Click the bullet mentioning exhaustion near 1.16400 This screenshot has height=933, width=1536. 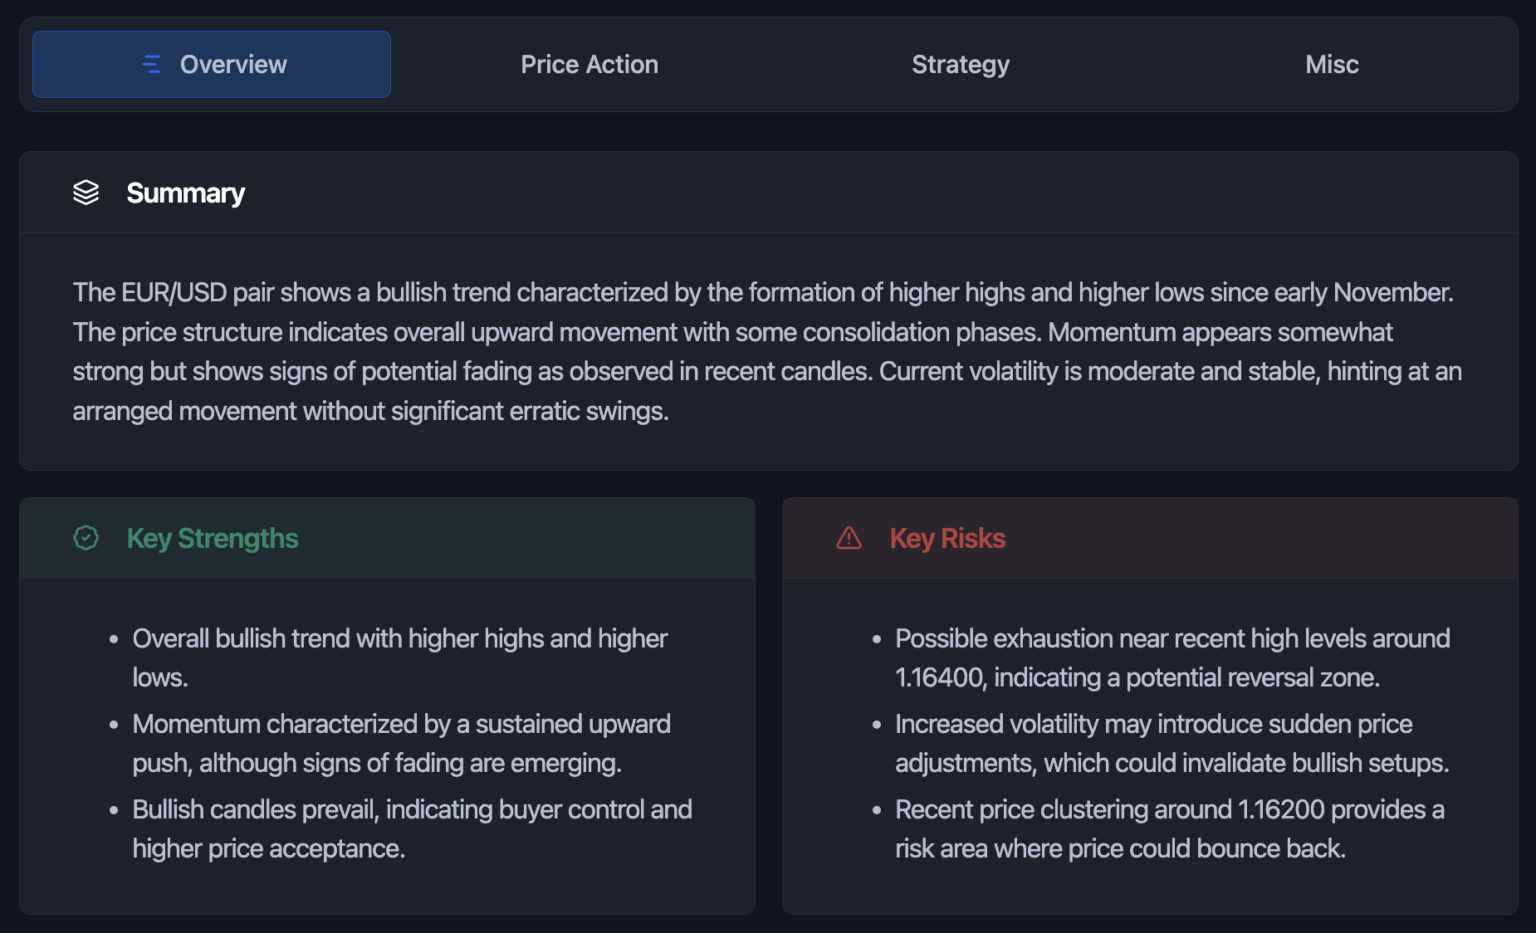1172,657
